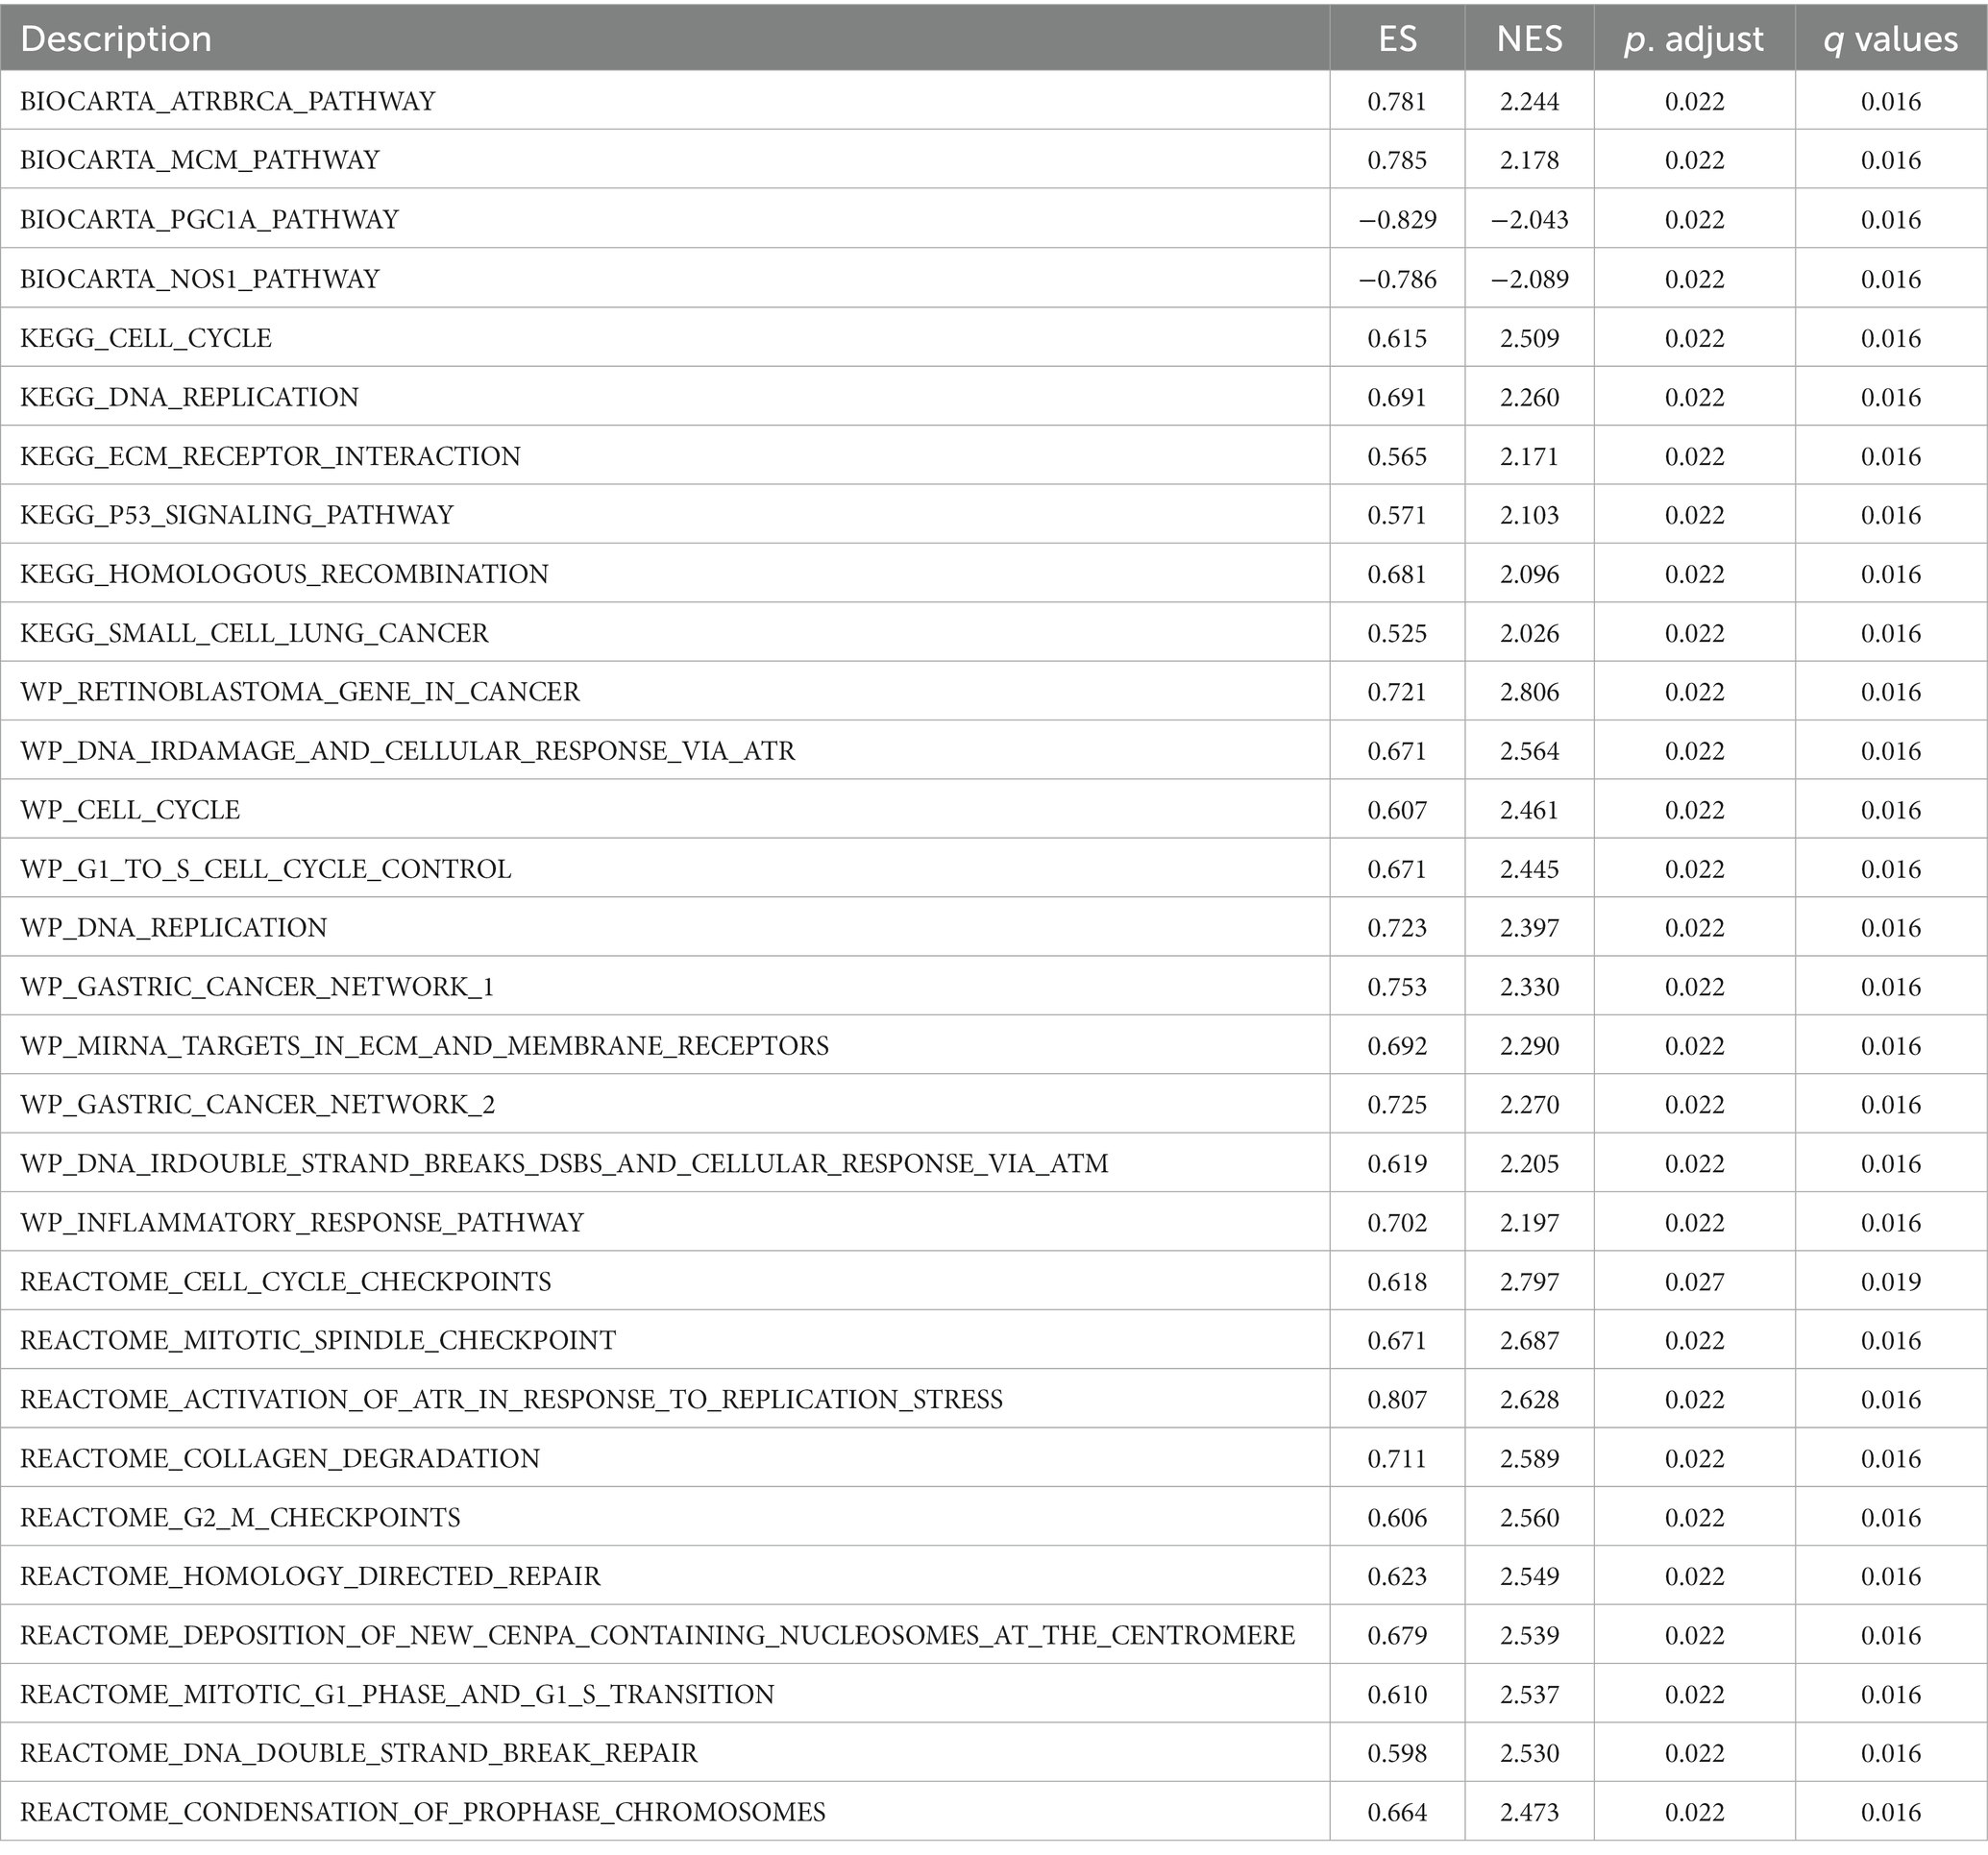Click ES value 0.781

(x=1397, y=102)
